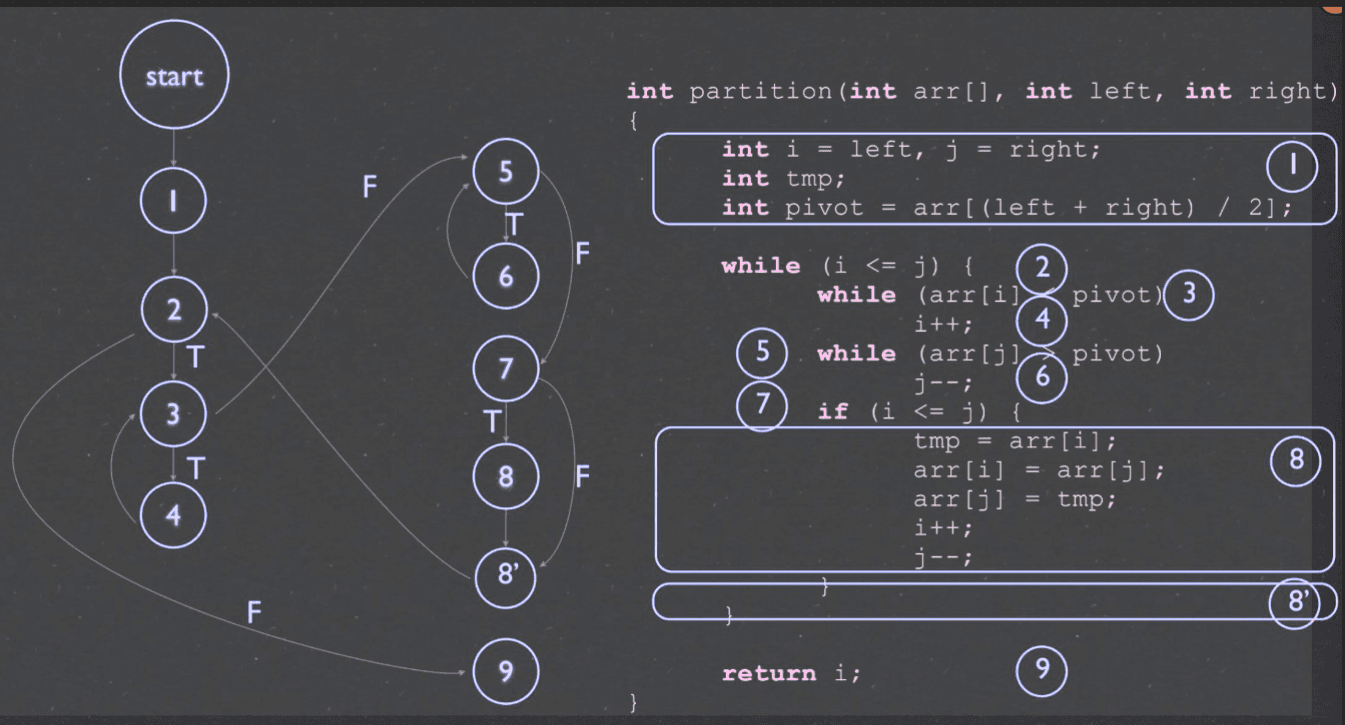Viewport: 1345px width, 725px height.
Task: Select the line 'int i = left, j = right;'
Action: pos(911,150)
